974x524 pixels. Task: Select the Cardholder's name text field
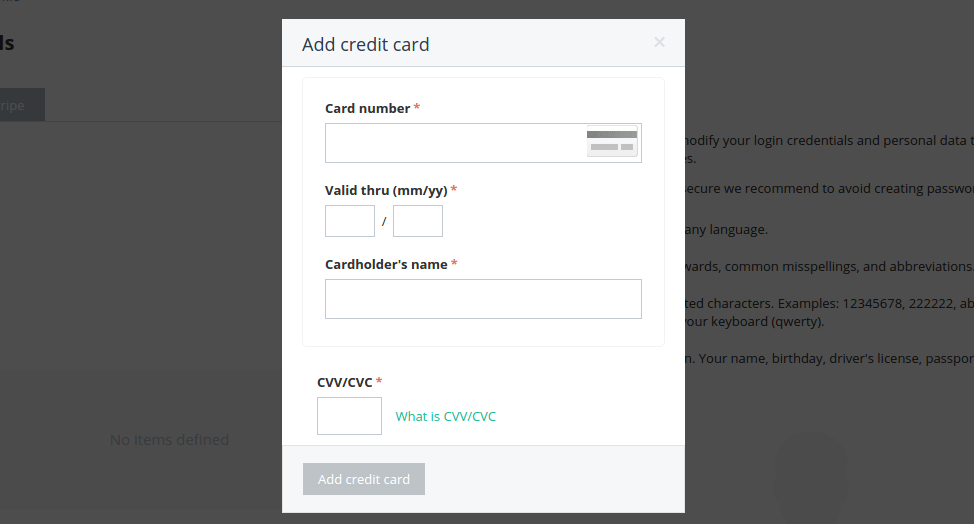point(483,299)
